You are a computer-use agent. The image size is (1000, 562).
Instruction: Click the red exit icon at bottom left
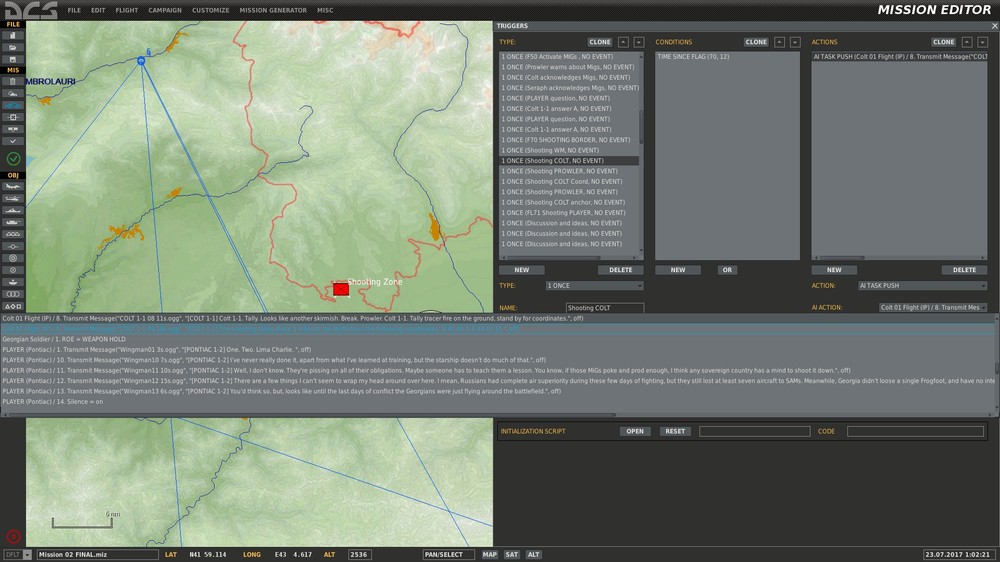pyautogui.click(x=13, y=536)
